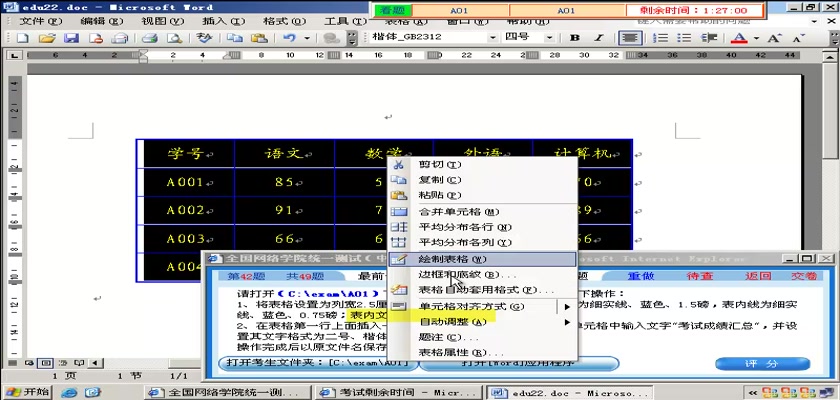Image resolution: width=840 pixels, height=400 pixels.
Task: Open 边框和底纹 from context menu
Action: pos(482,275)
